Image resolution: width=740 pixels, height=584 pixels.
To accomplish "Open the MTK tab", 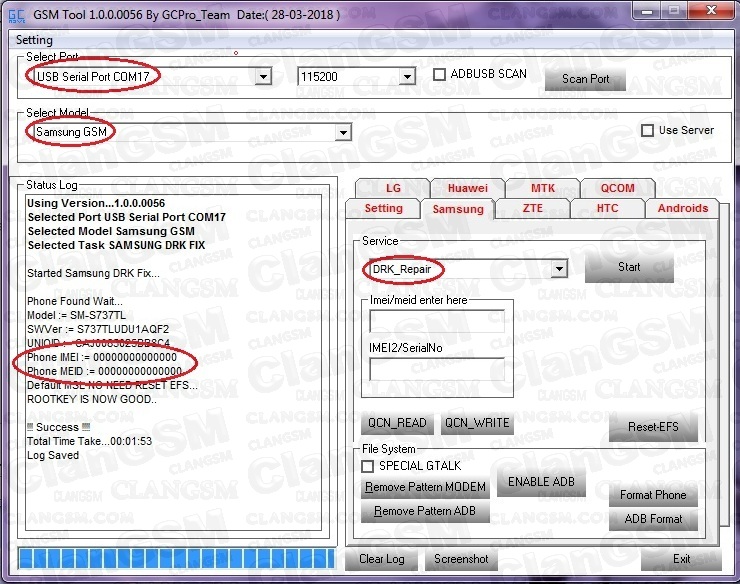I will 543,188.
